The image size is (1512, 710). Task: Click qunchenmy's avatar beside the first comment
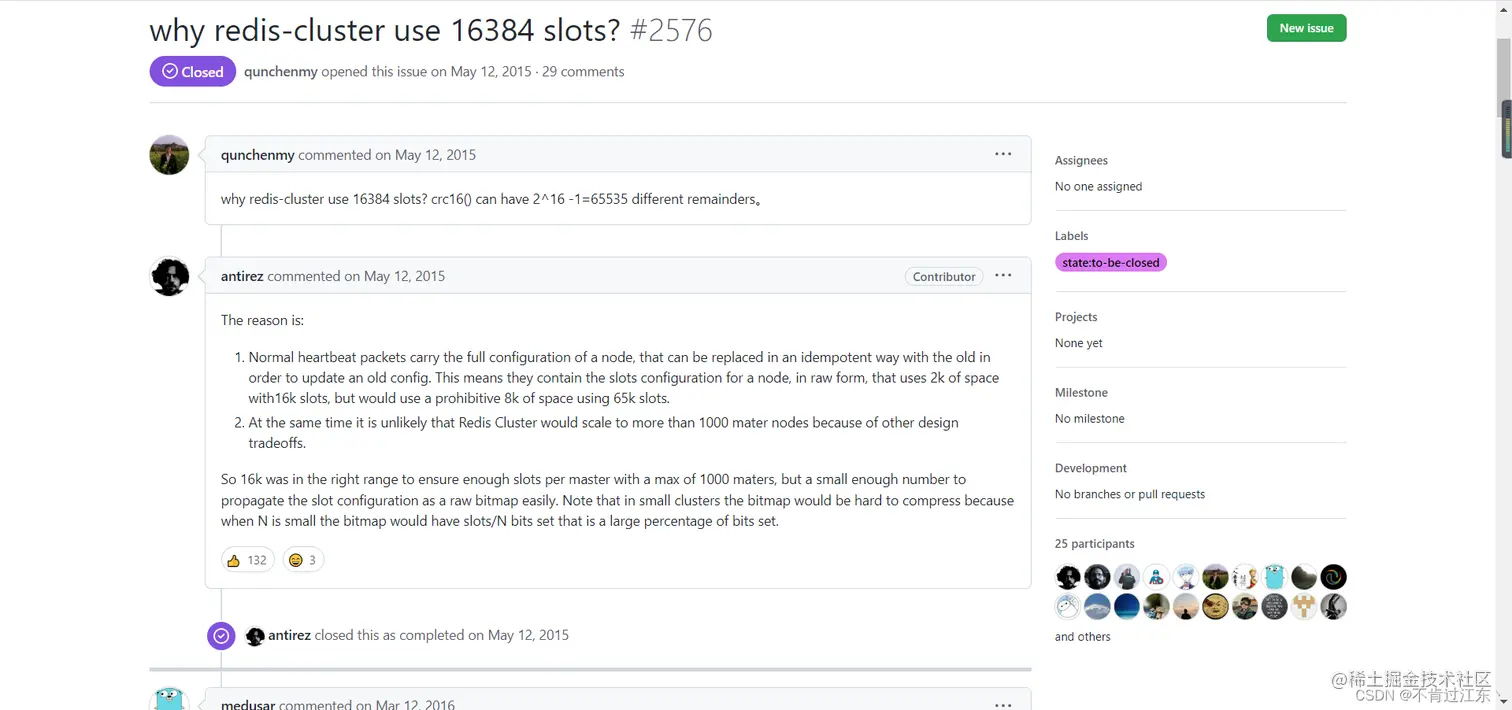pos(169,155)
